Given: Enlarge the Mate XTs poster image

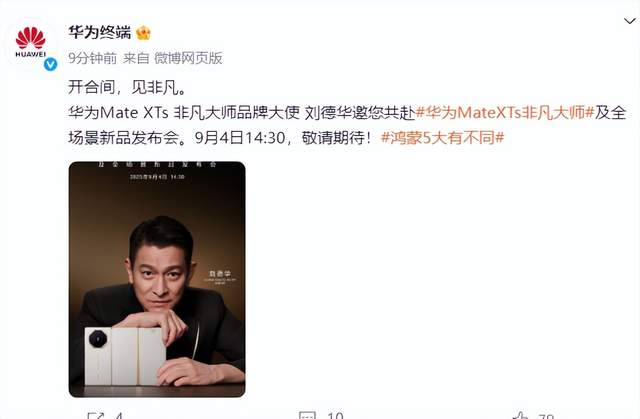Looking at the screenshot, I should [x=157, y=279].
